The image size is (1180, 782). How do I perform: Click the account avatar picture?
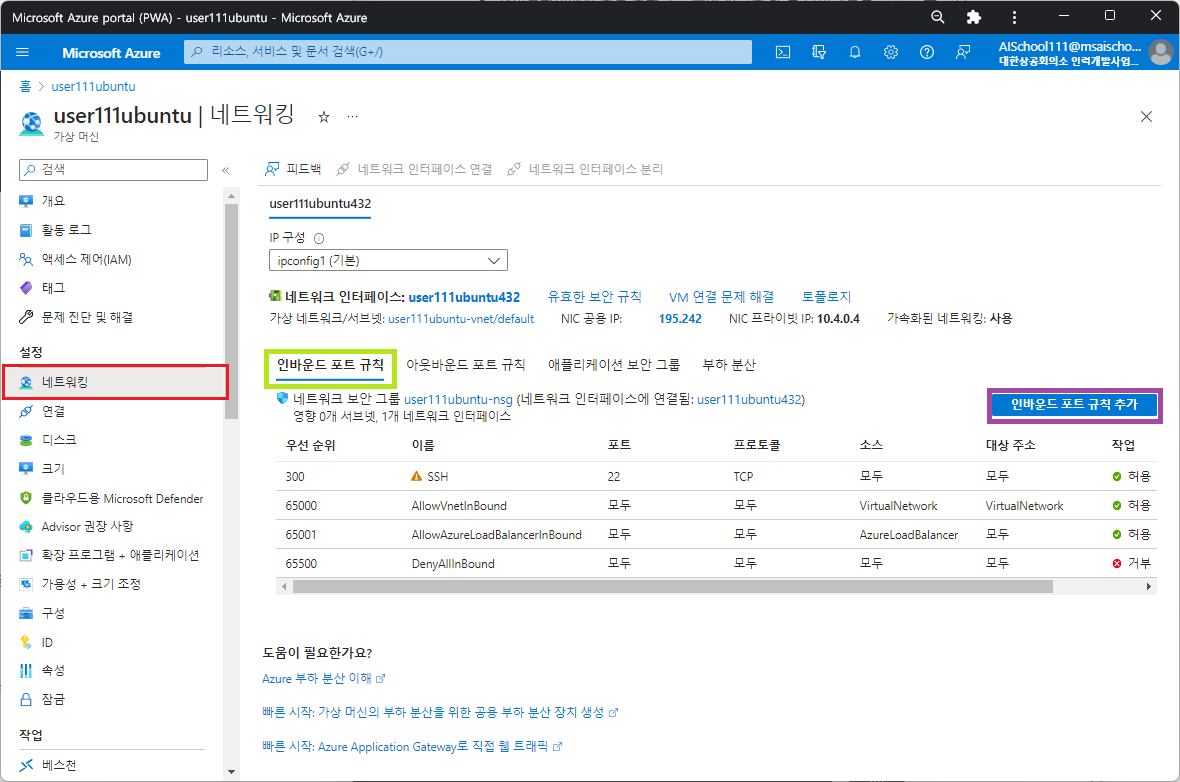coord(1161,53)
